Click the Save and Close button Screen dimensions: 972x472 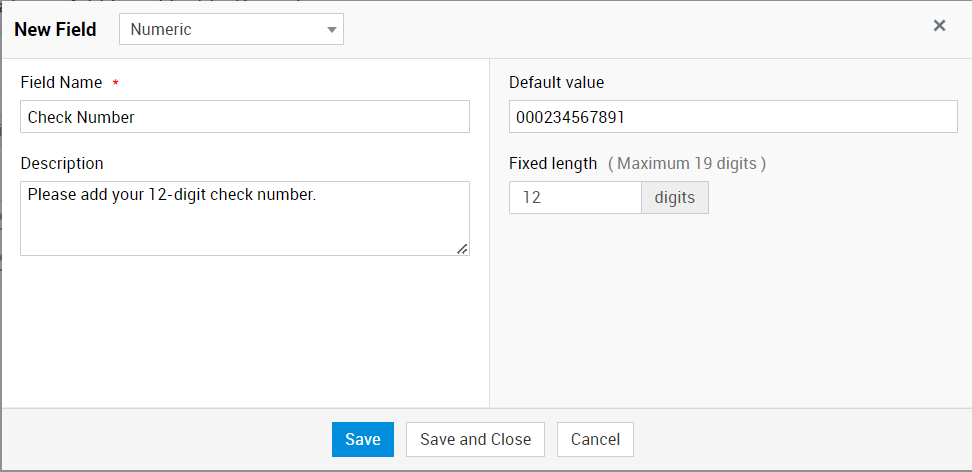coord(475,439)
